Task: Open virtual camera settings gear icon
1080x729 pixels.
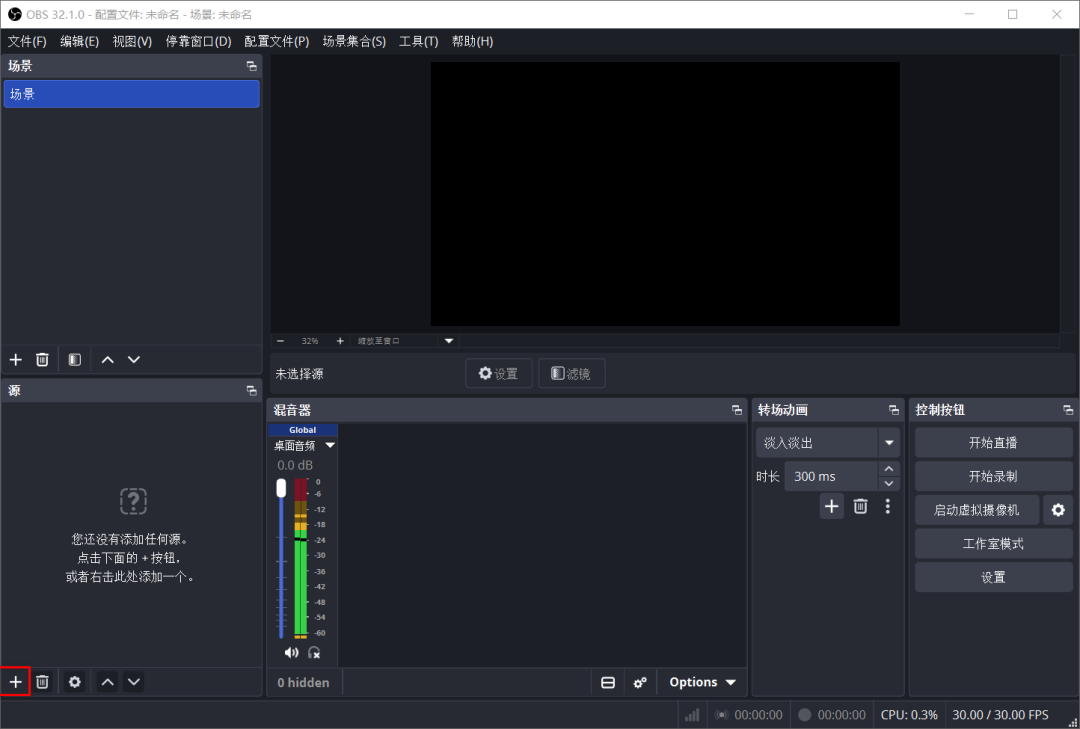Action: (x=1057, y=510)
